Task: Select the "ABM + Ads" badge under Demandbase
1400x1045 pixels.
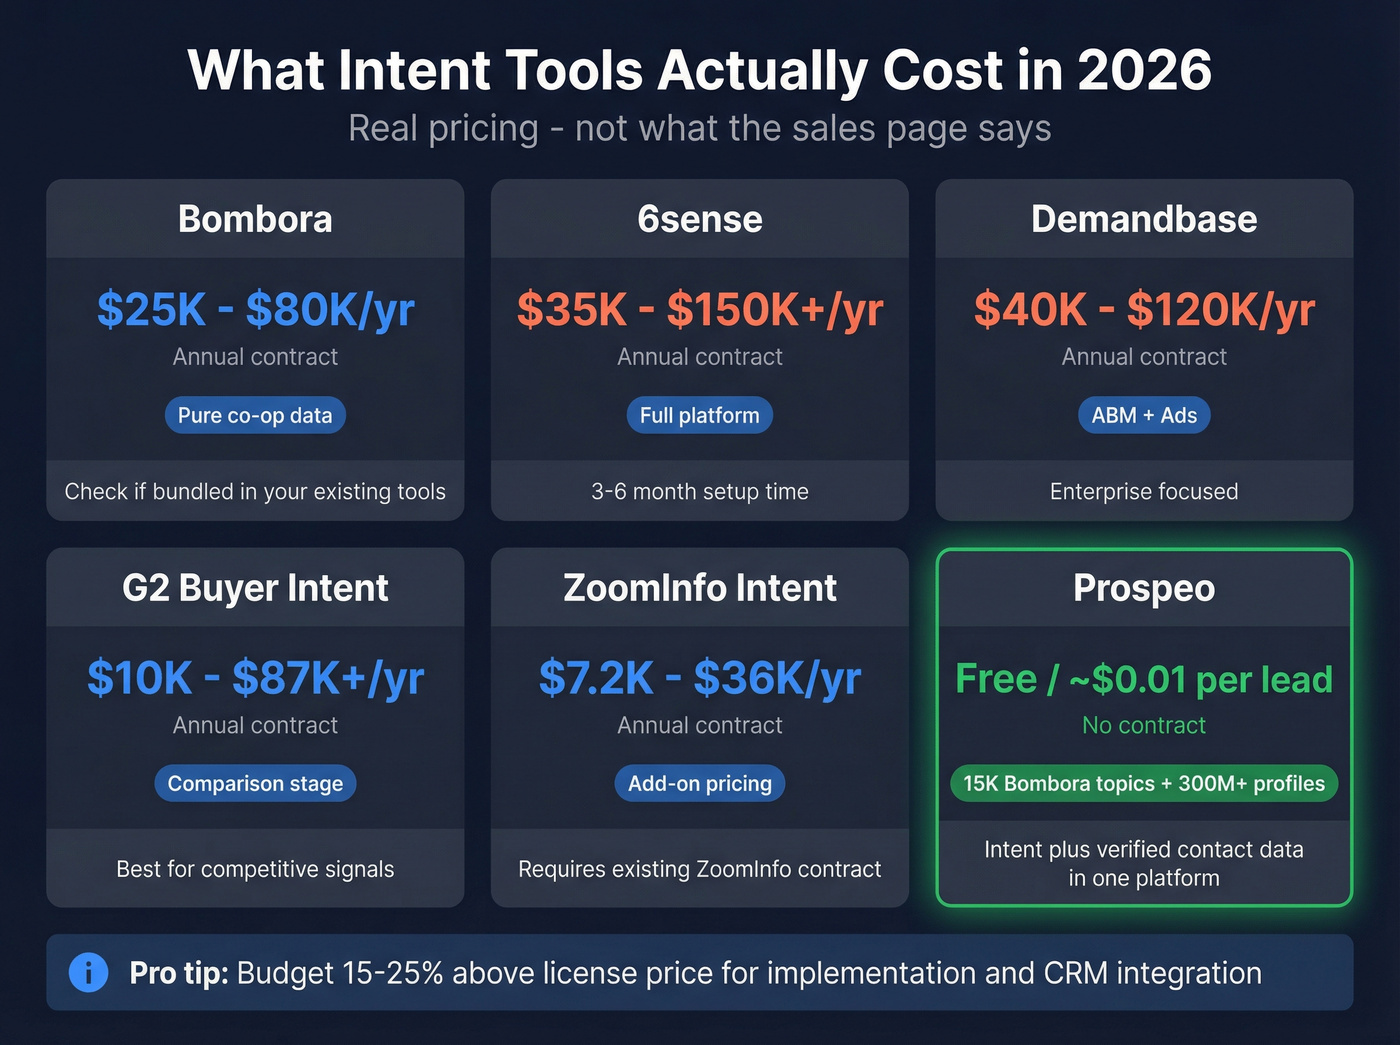Action: point(1143,415)
